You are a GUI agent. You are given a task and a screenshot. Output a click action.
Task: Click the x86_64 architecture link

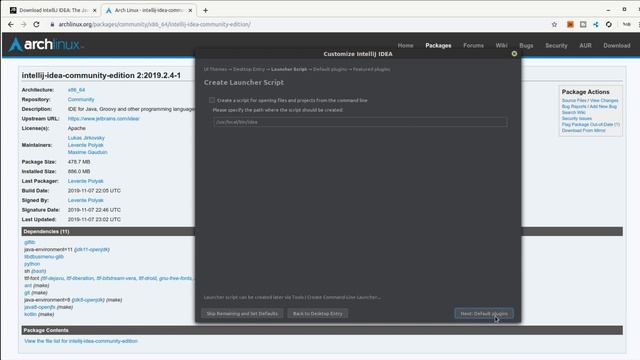(x=76, y=90)
